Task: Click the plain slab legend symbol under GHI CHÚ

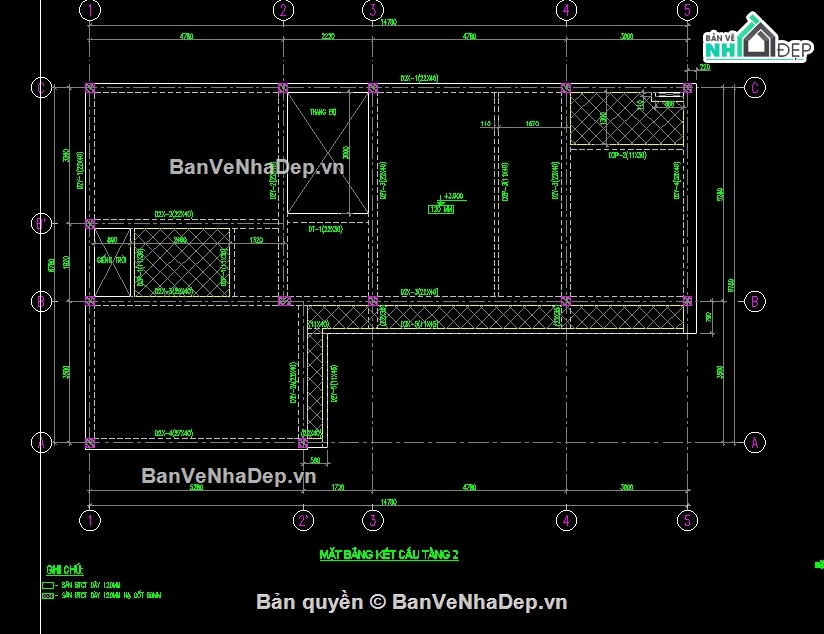Action: 48,585
